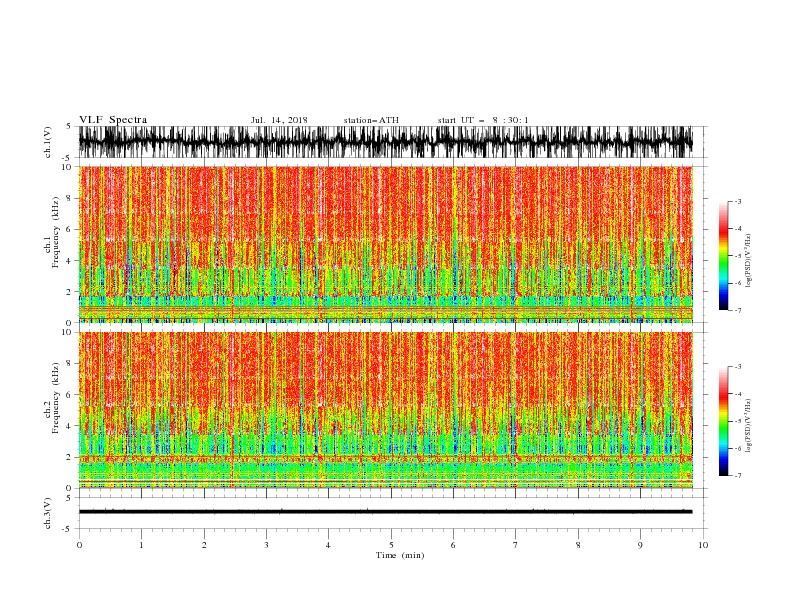Screen dimensions: 792x612
Task: Click the "VLF Spectra" title text
Action: 113,120
